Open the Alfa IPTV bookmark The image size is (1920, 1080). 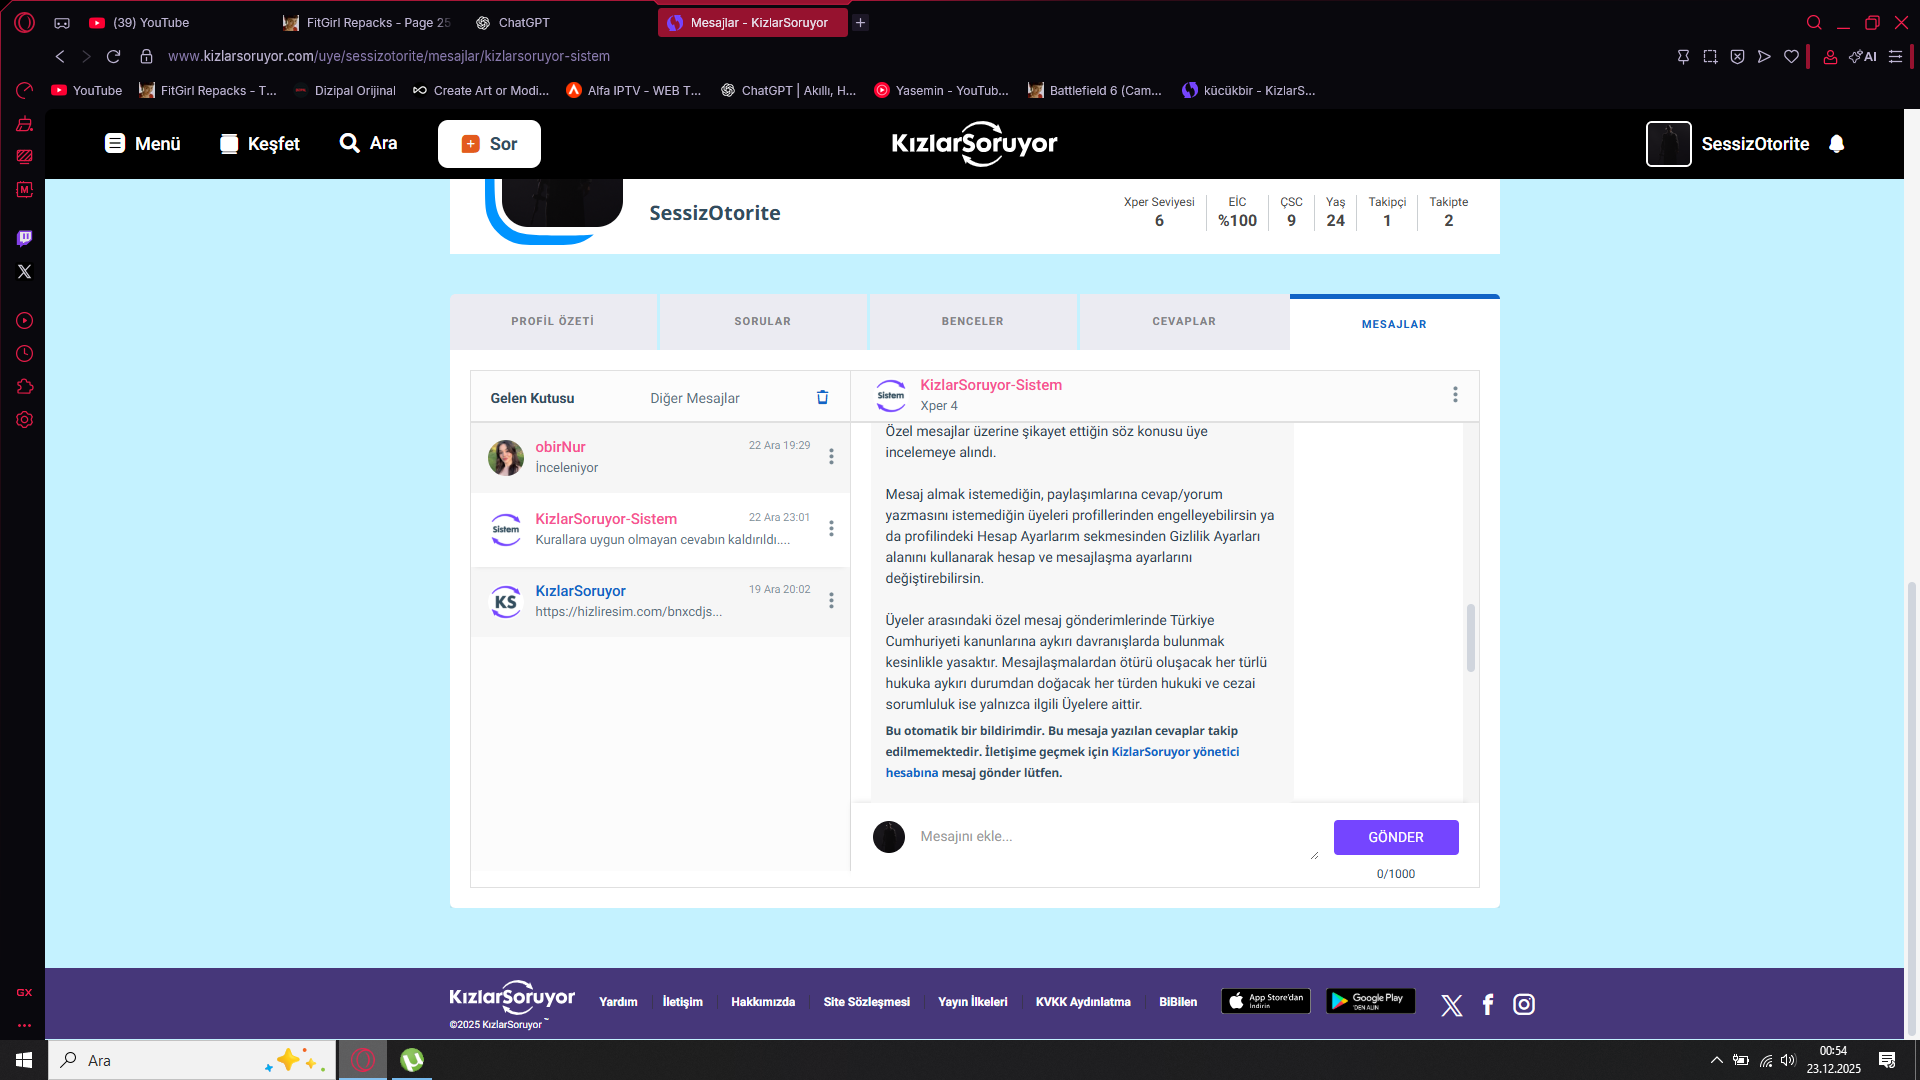tap(634, 90)
